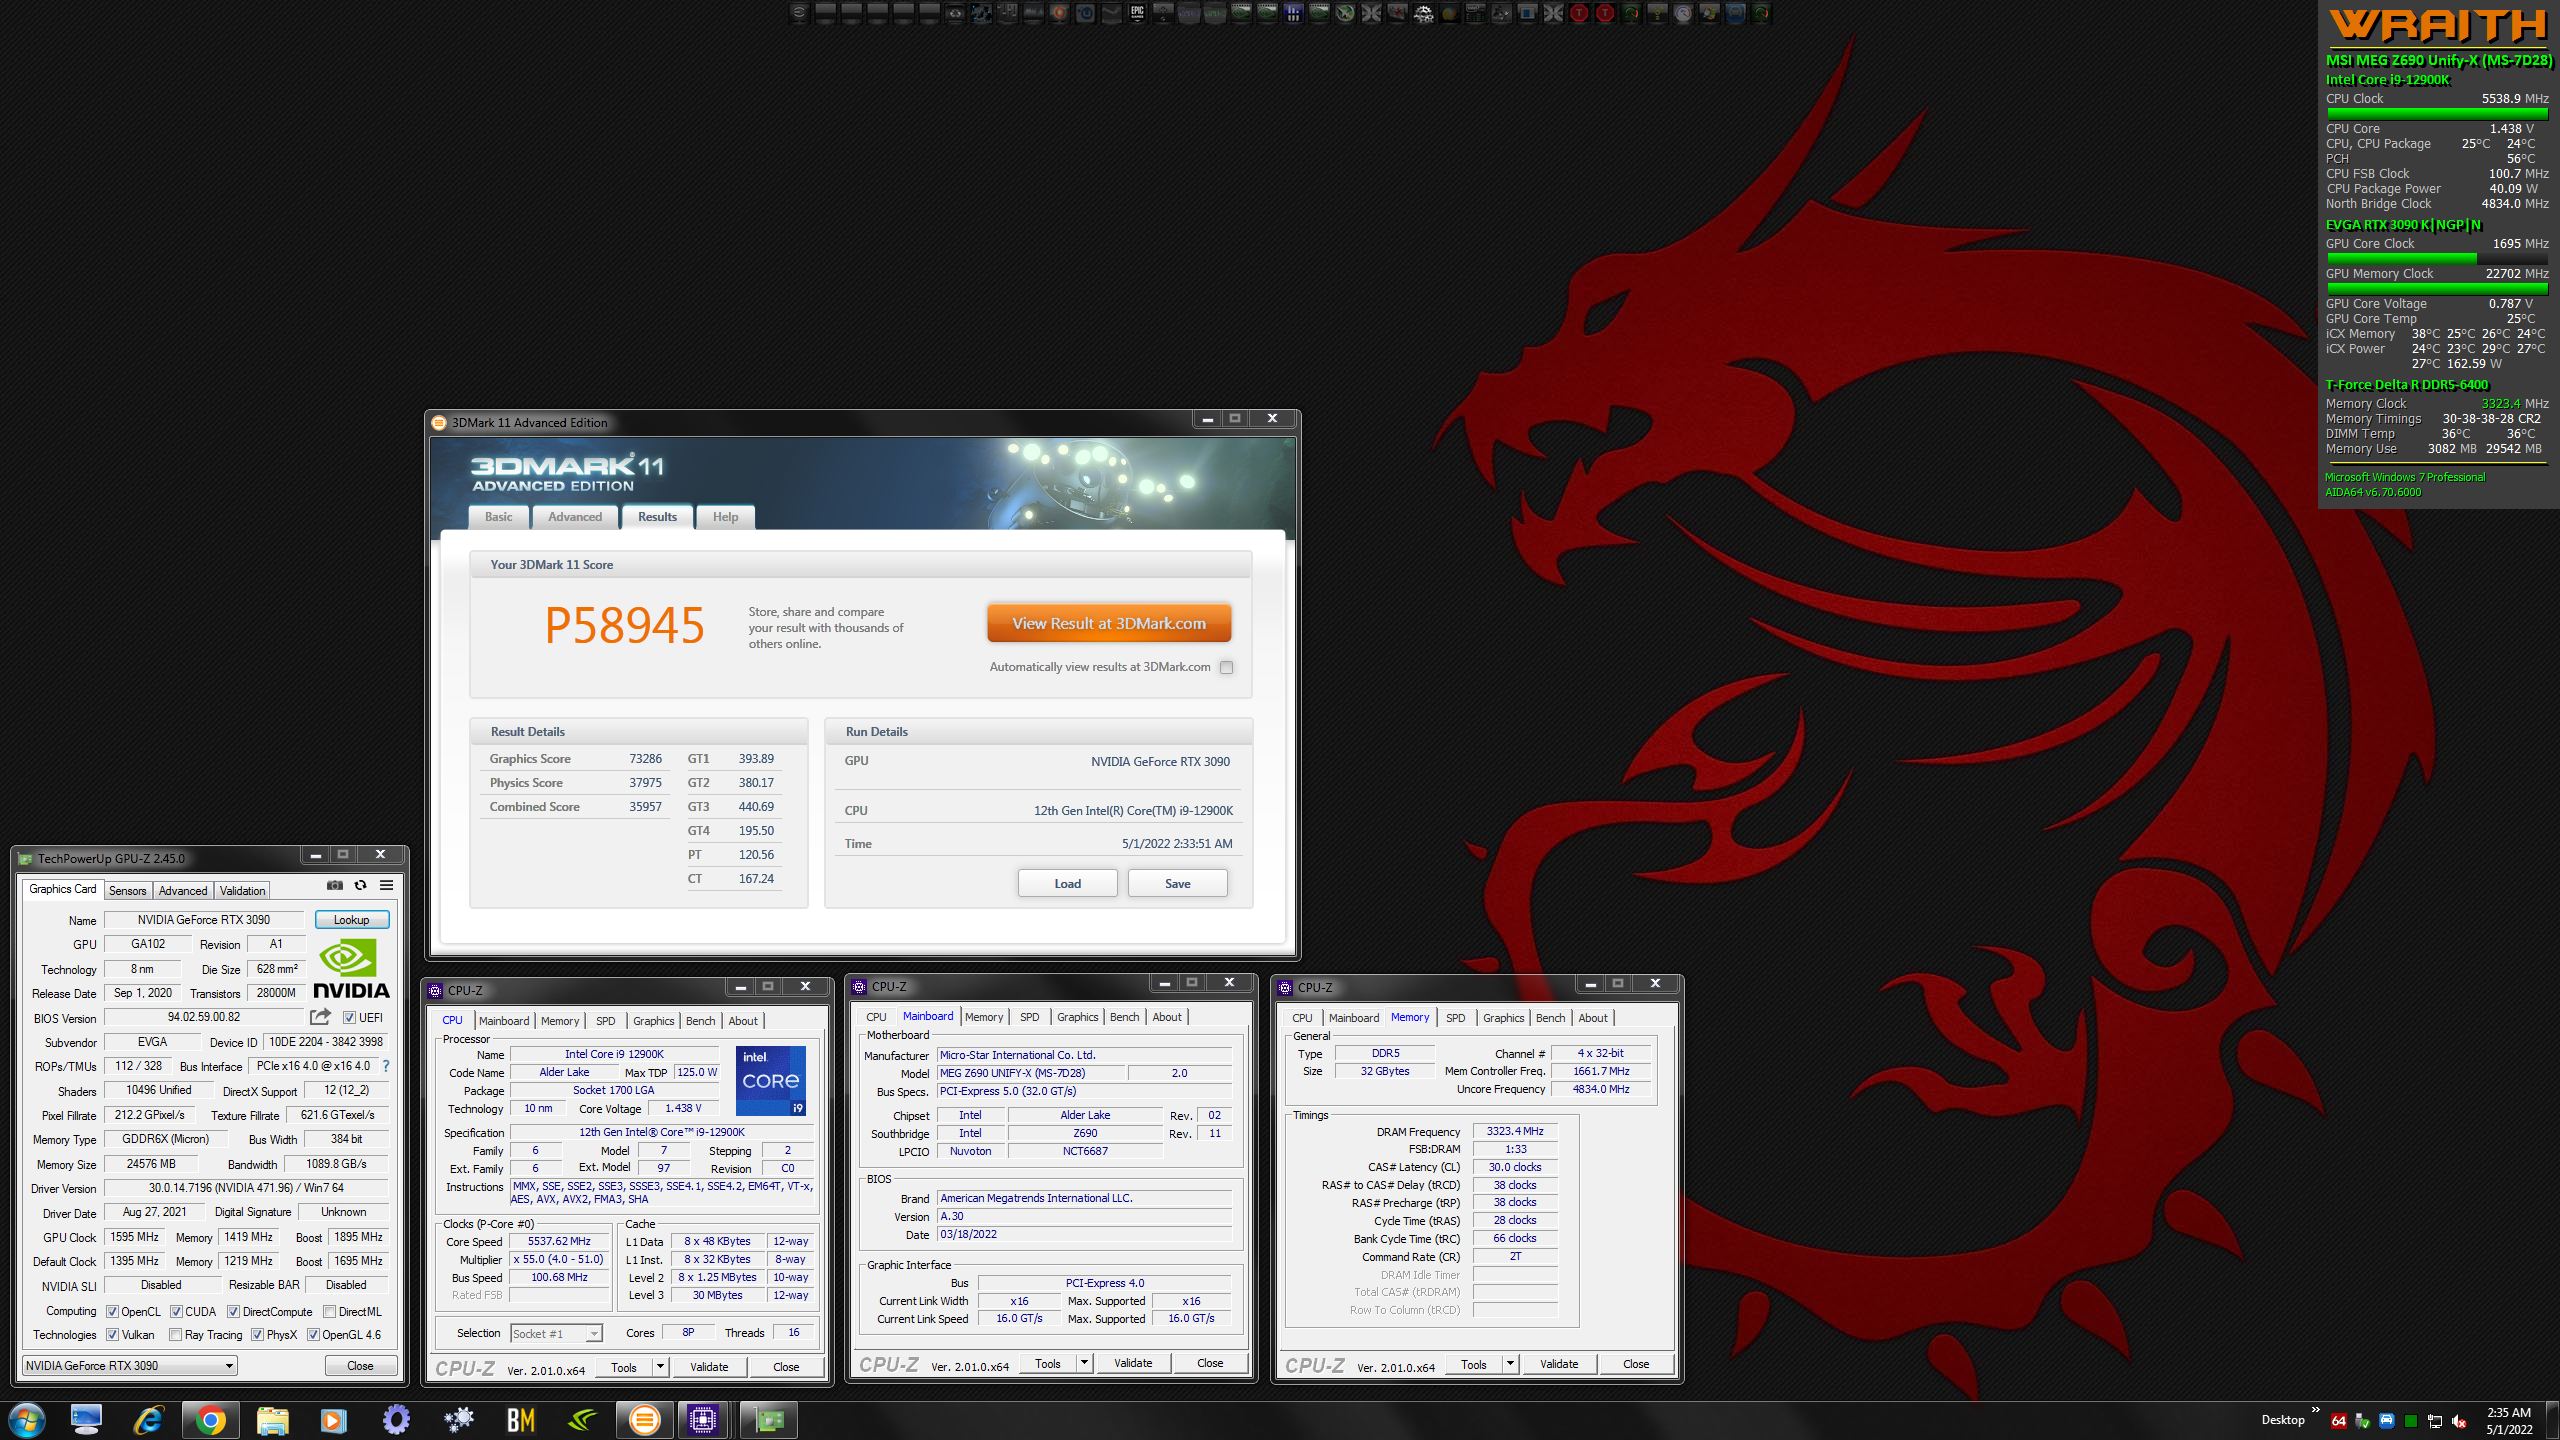Screen dimensions: 2560x1440
Task: Expand Tools dropdown arrow in CPU-Z Memory window
Action: click(1510, 1364)
